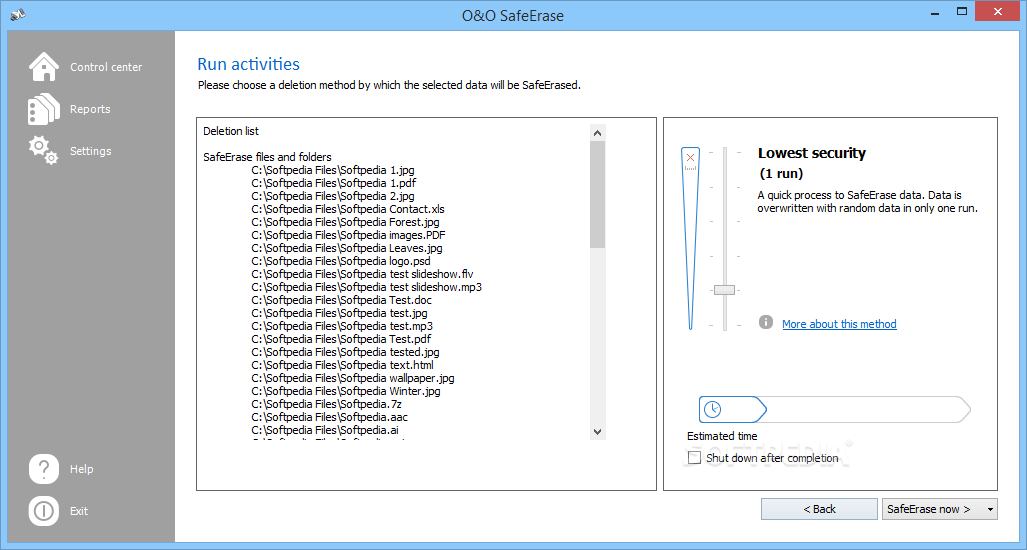Viewport: 1027px width, 550px height.
Task: Close the O&O SafeErase window
Action: (998, 11)
